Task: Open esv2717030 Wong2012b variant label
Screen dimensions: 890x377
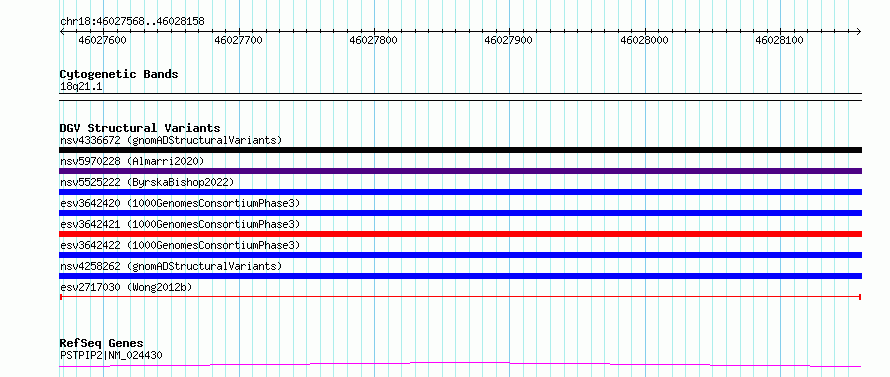Action: click(126, 287)
